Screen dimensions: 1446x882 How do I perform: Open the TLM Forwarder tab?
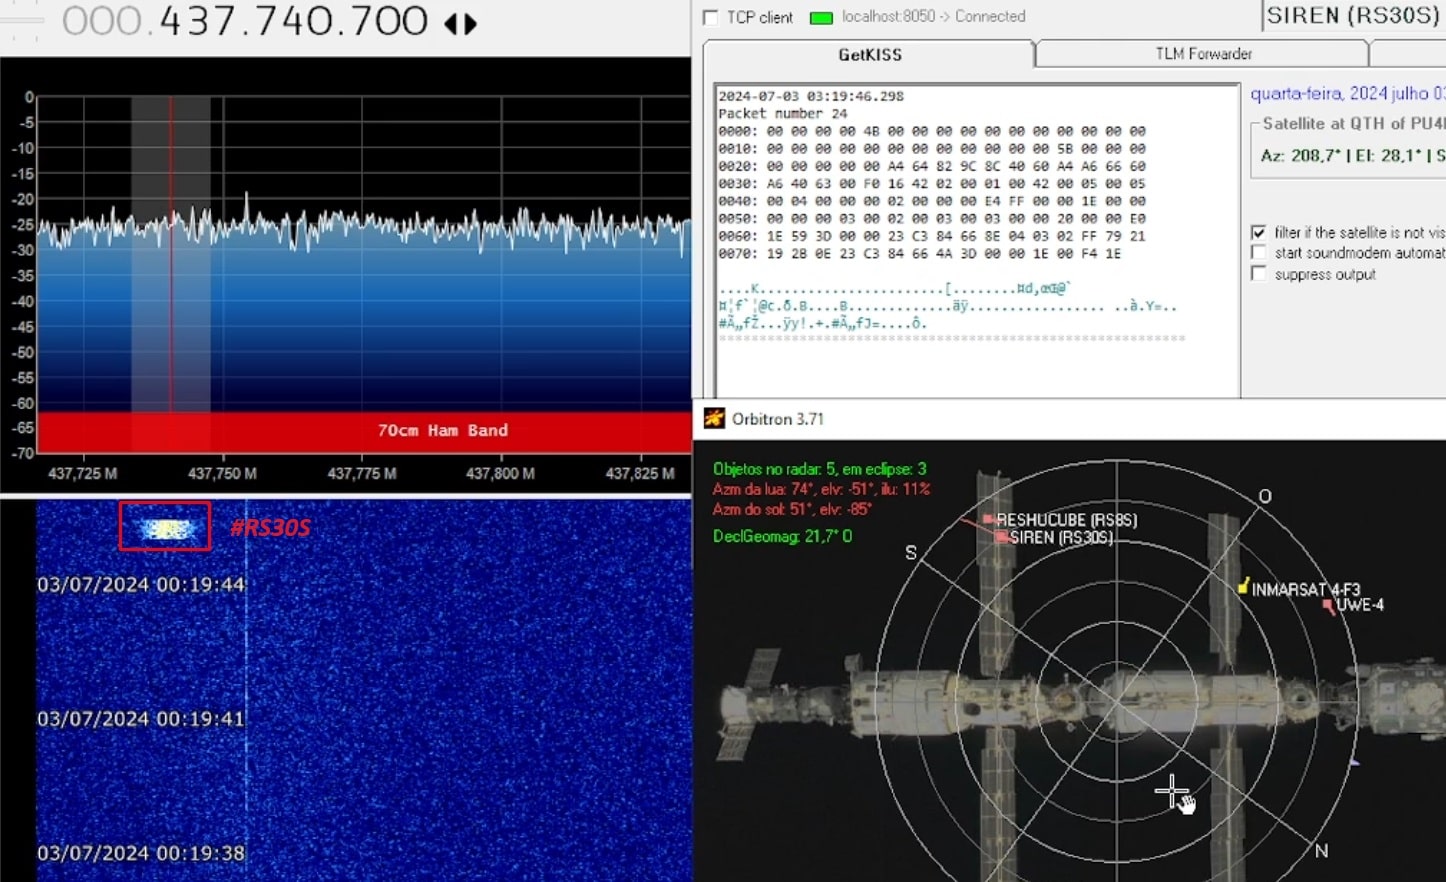(x=1203, y=54)
